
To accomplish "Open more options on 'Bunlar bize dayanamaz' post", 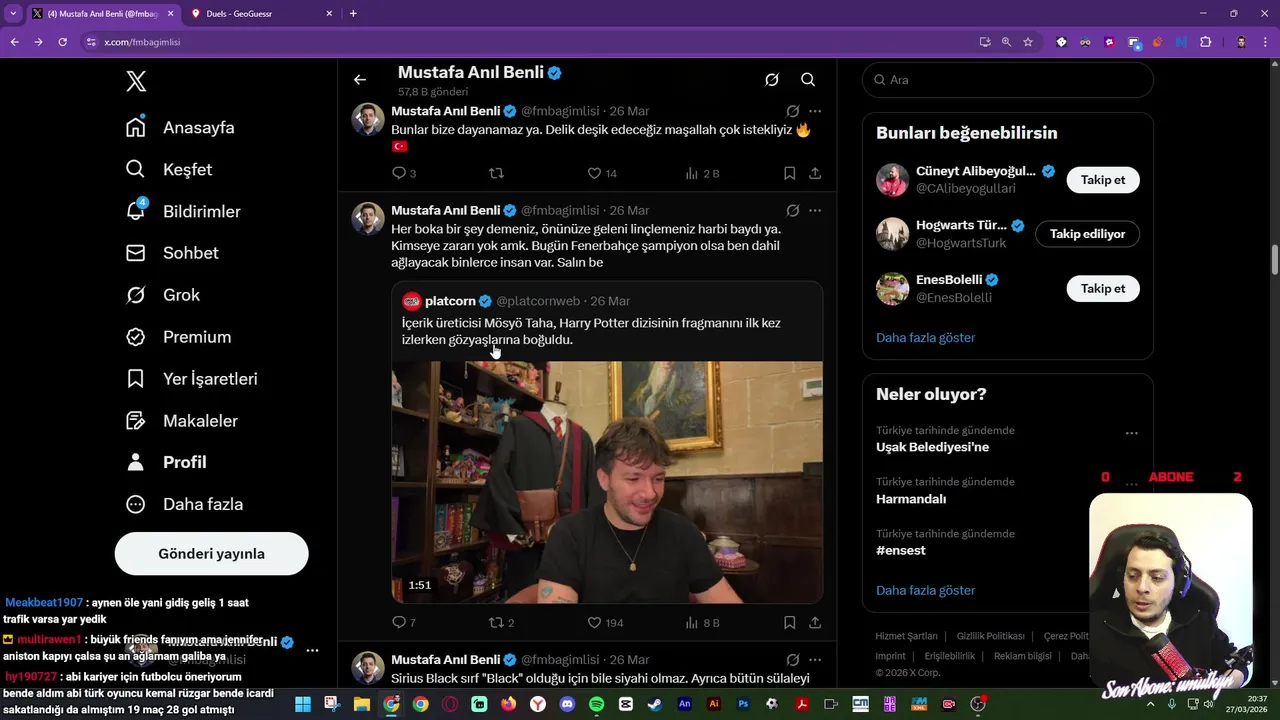I will 815,111.
